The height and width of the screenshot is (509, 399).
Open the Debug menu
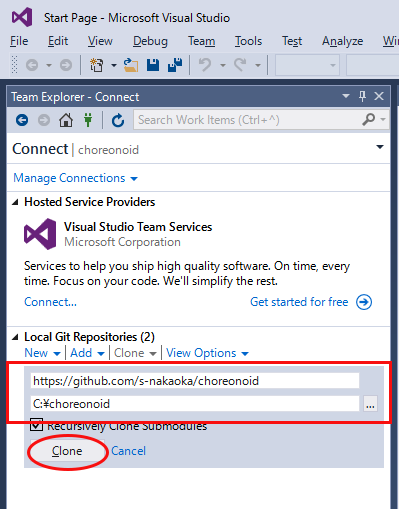pos(150,41)
